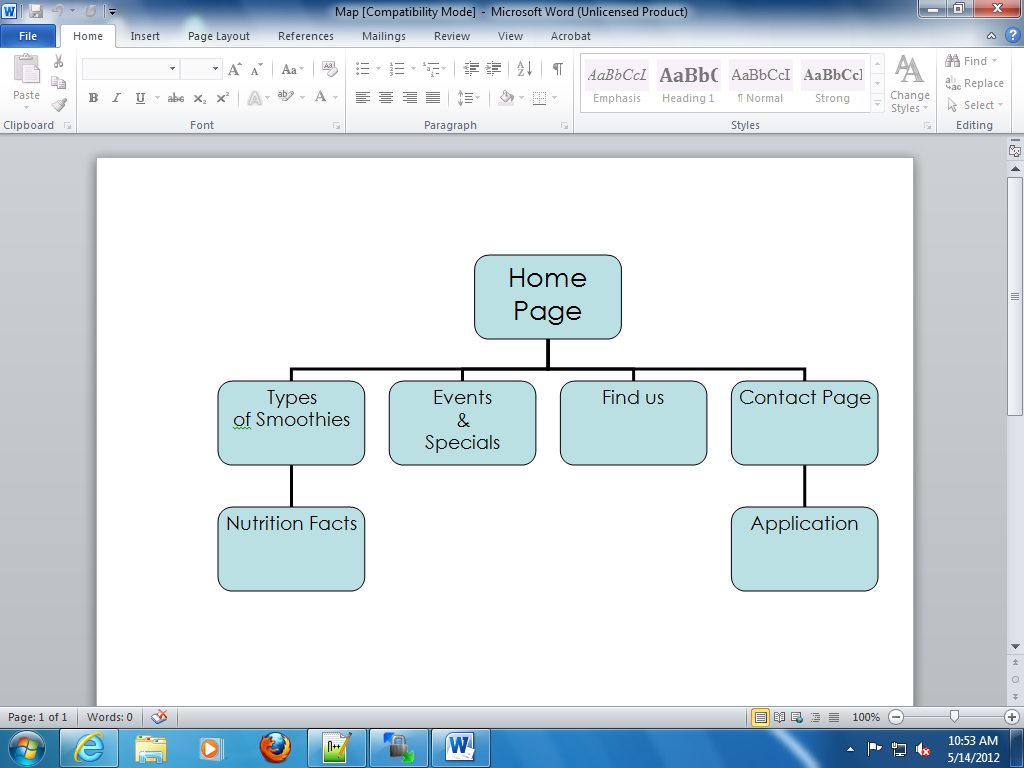The height and width of the screenshot is (768, 1024).
Task: Open the Page Layout tab
Action: (x=219, y=36)
